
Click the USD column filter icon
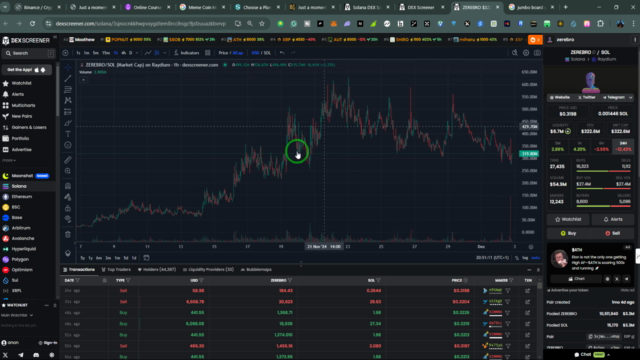tap(201, 280)
